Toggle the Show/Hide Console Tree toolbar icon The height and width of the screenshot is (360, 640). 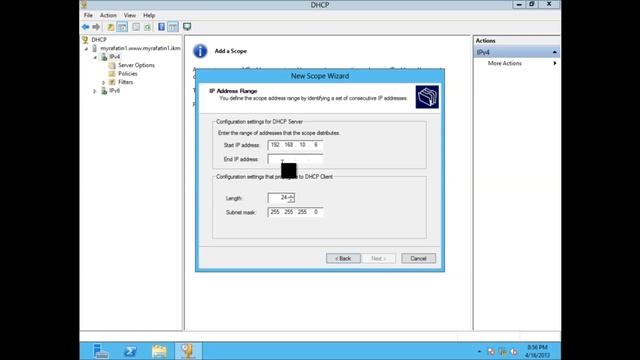122,27
